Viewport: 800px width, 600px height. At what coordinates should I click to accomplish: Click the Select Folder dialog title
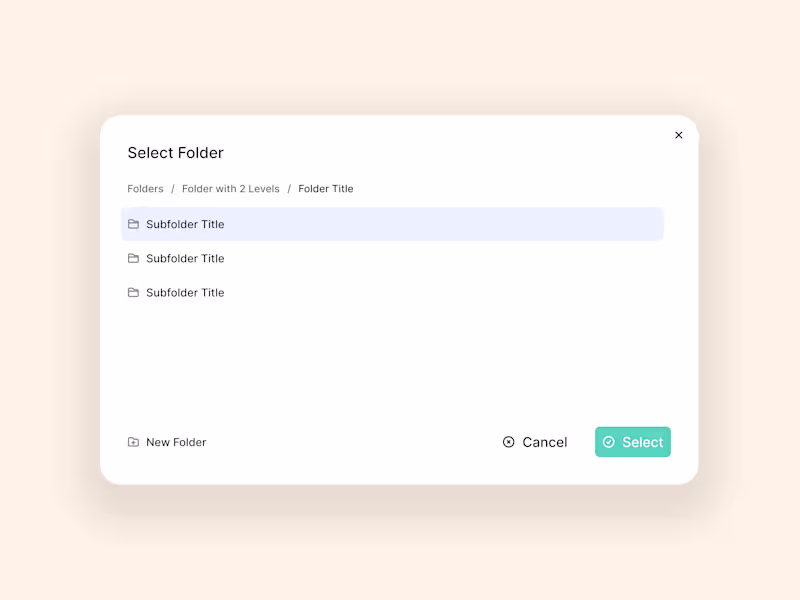coord(175,153)
